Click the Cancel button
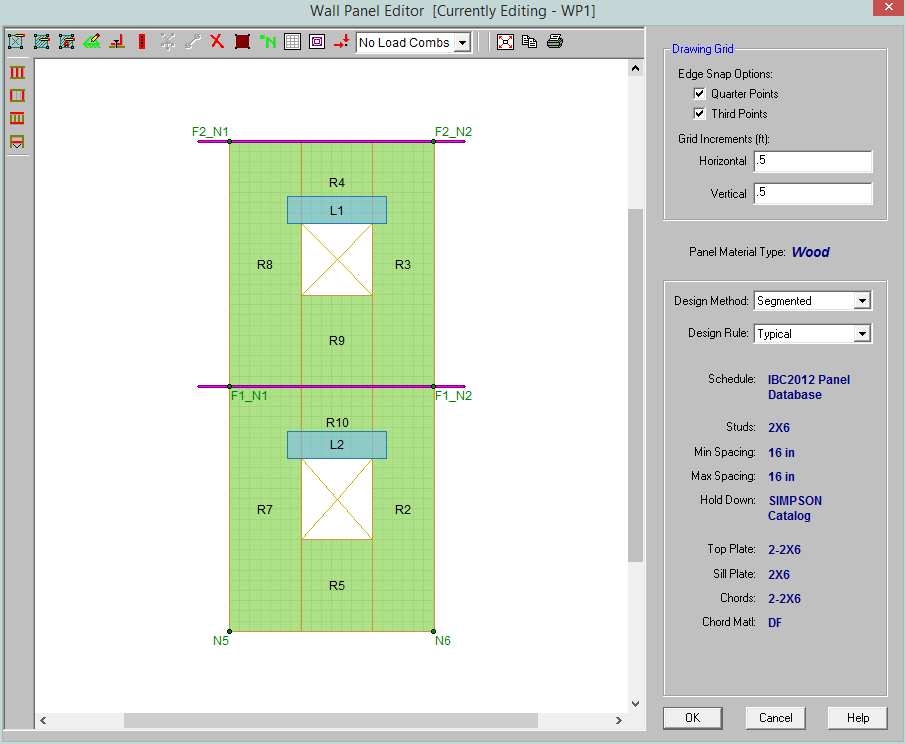This screenshot has width=906, height=744. point(776,717)
